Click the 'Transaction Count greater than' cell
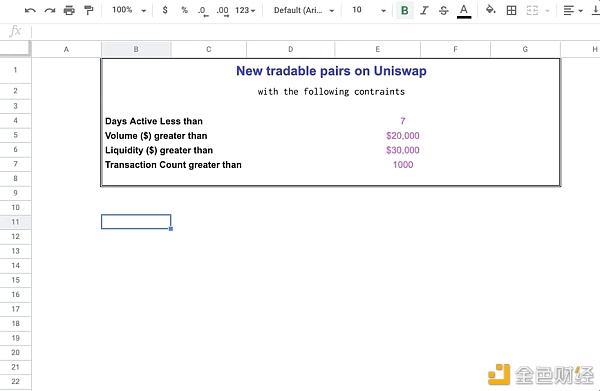The height and width of the screenshot is (391, 600). point(173,165)
